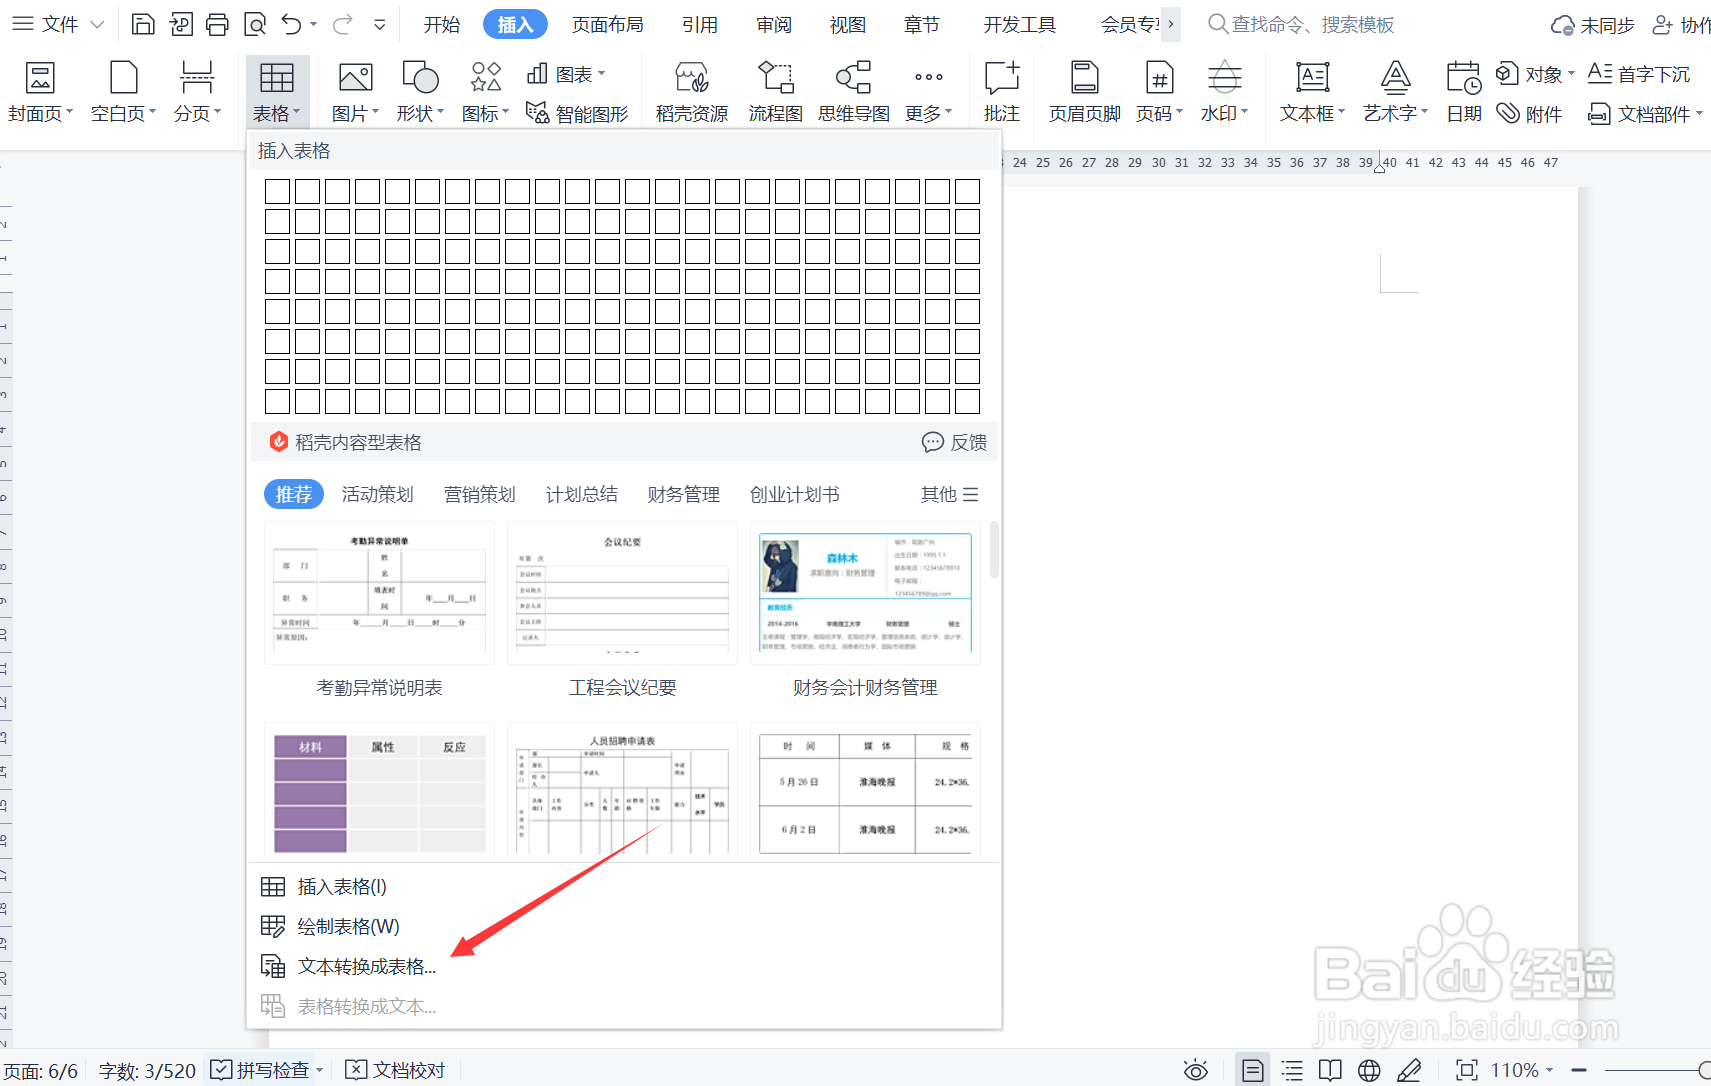1711x1086 pixels.
Task: Open the 形状 shapes dropdown
Action: click(x=419, y=90)
